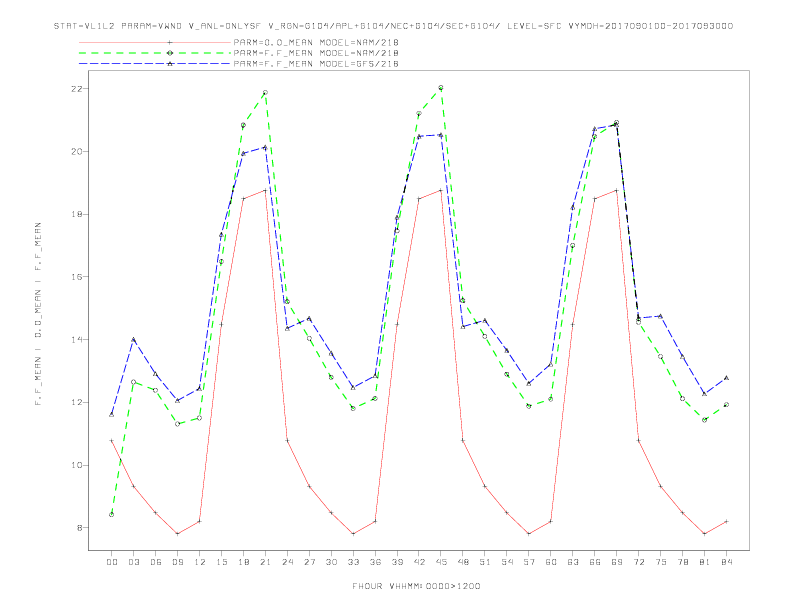This screenshot has height=612, width=792.
Task: Click the x-axis tick label 63
Action: (573, 562)
